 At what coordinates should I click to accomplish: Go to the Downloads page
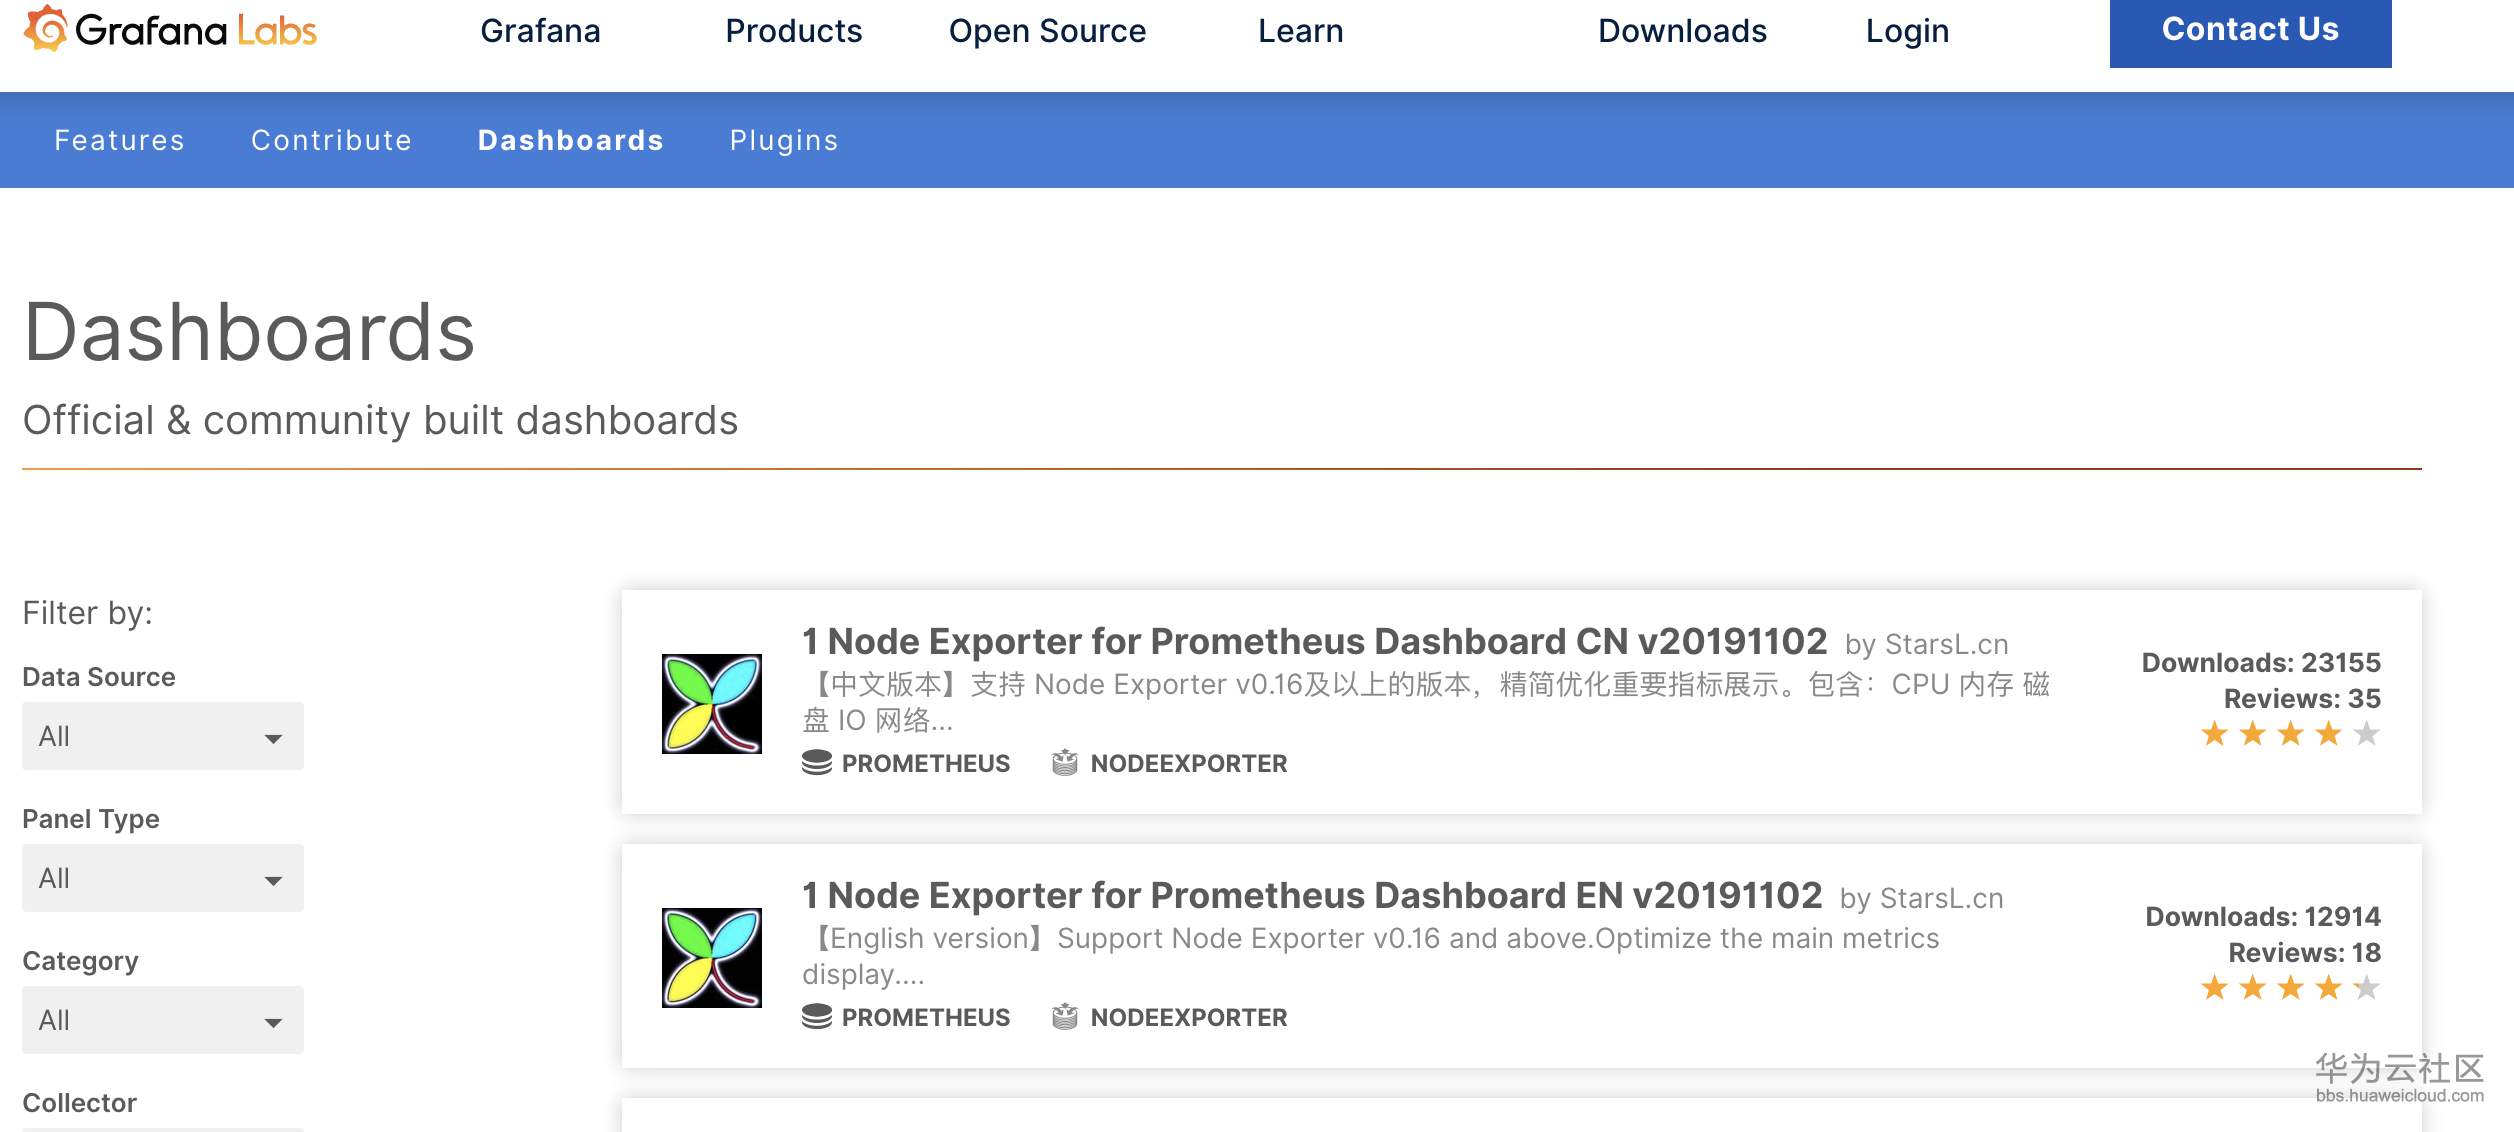click(1682, 31)
